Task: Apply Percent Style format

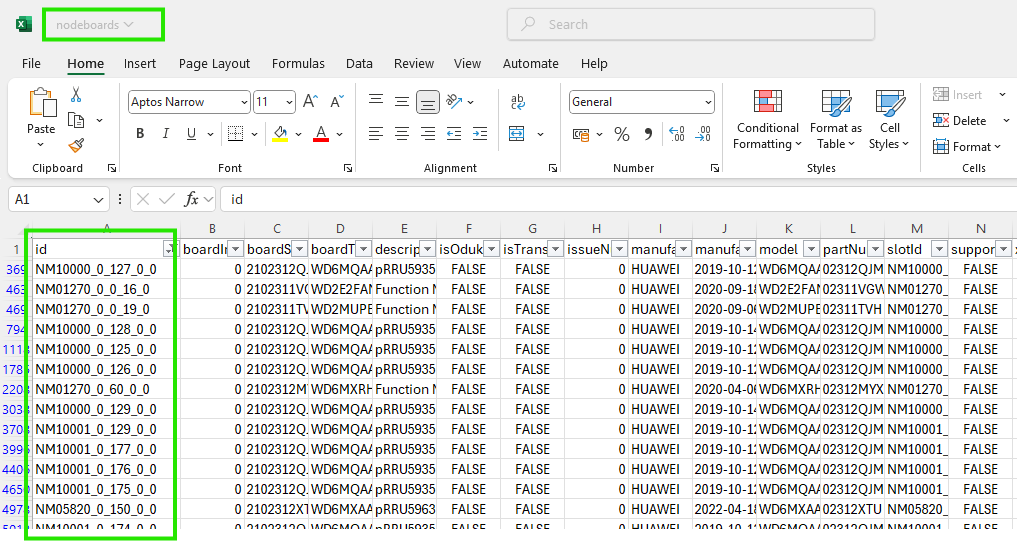Action: point(622,134)
